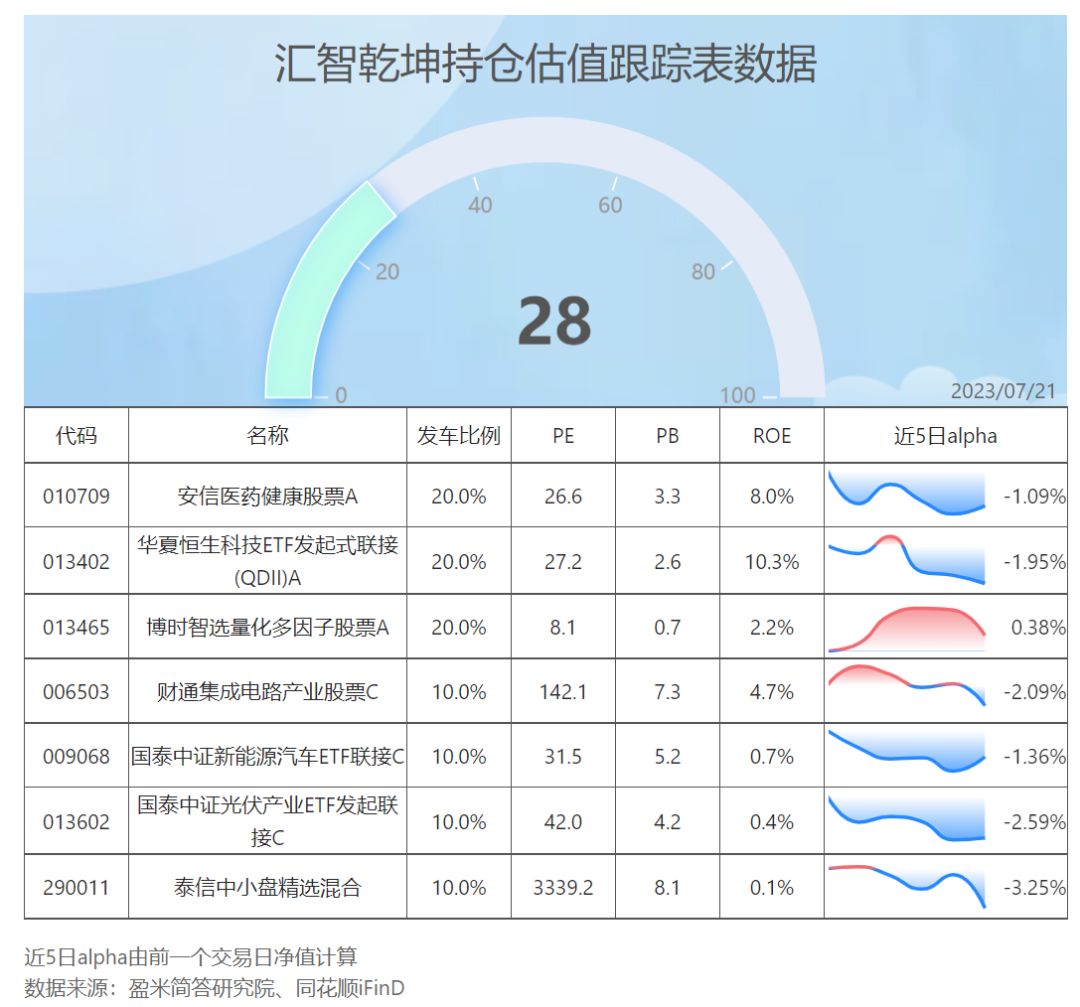The image size is (1080, 1007).
Task: Click the PB column header
Action: [x=667, y=436]
